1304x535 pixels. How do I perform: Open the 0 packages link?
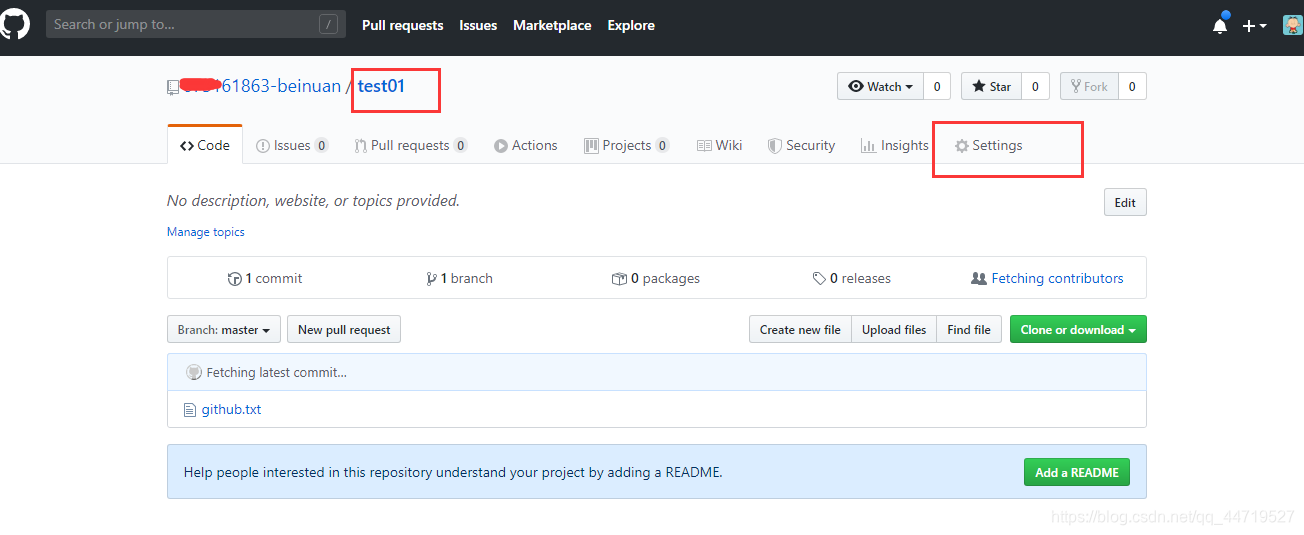point(656,278)
